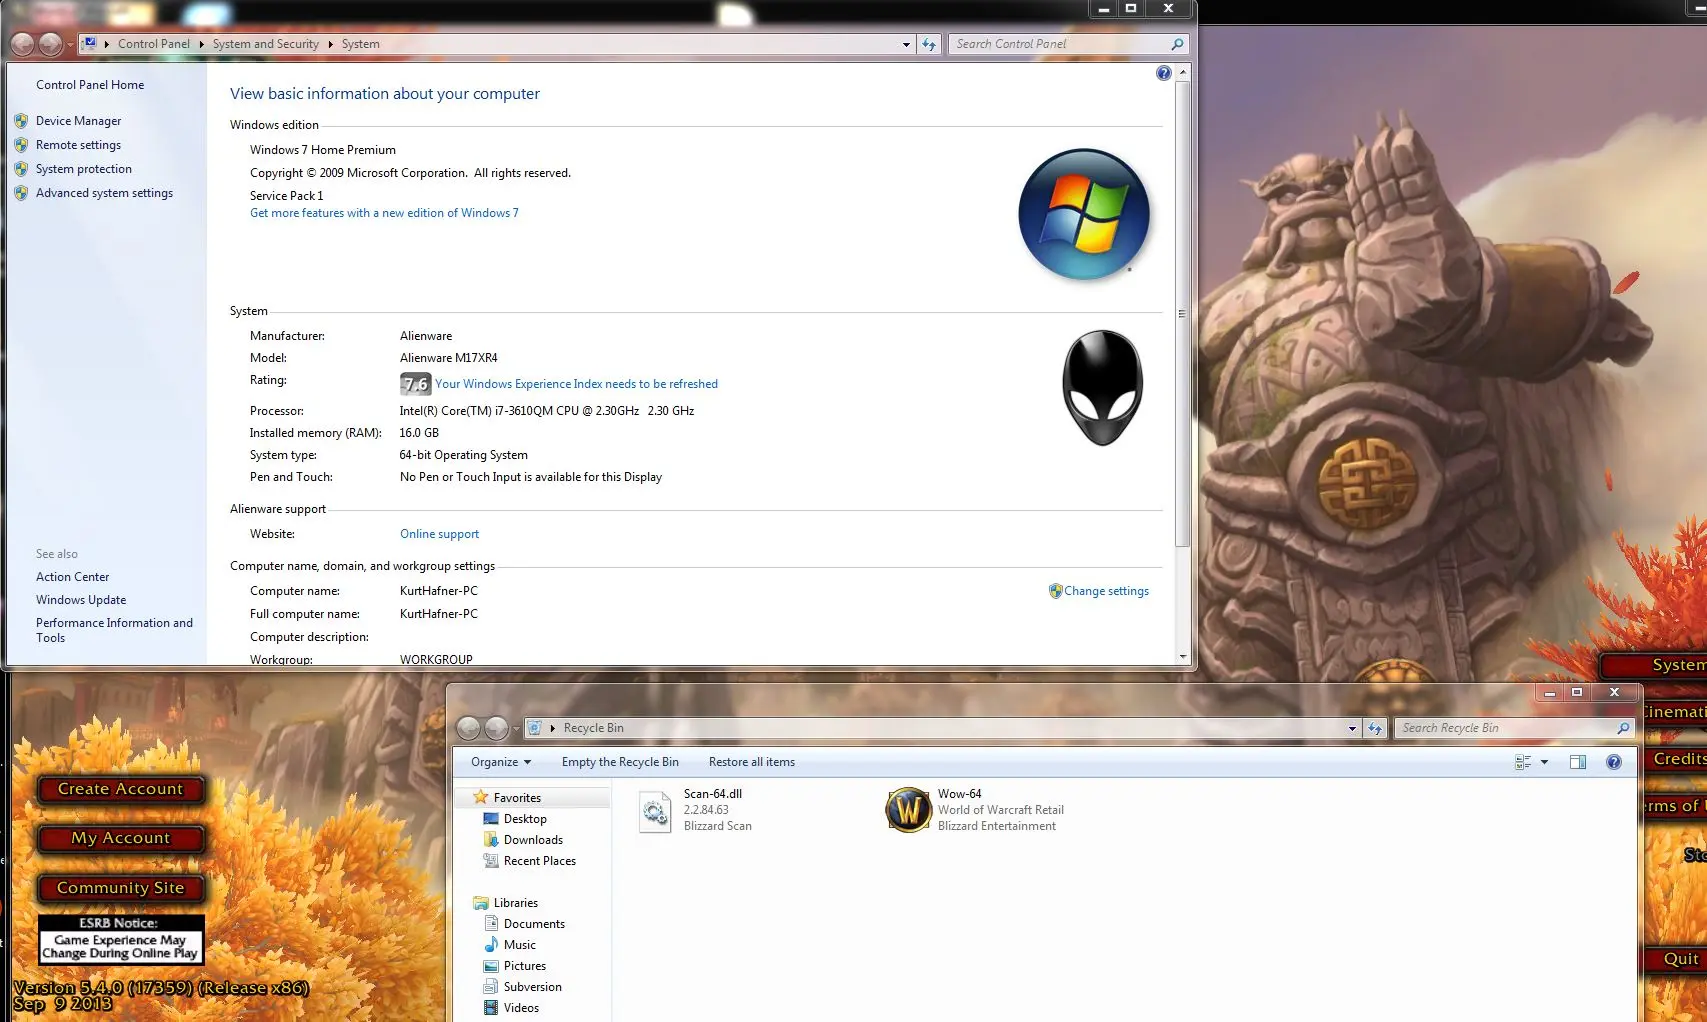Click scroll down arrow in System window
The height and width of the screenshot is (1022, 1707).
1182,657
